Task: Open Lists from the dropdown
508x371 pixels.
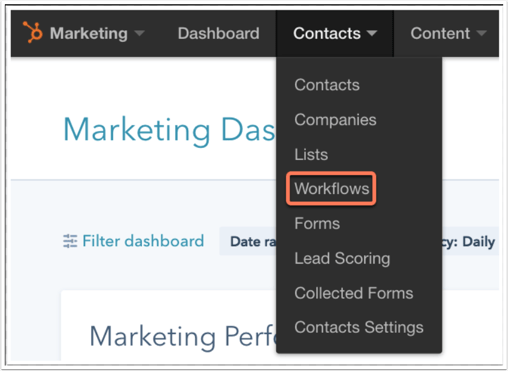Action: click(x=311, y=154)
